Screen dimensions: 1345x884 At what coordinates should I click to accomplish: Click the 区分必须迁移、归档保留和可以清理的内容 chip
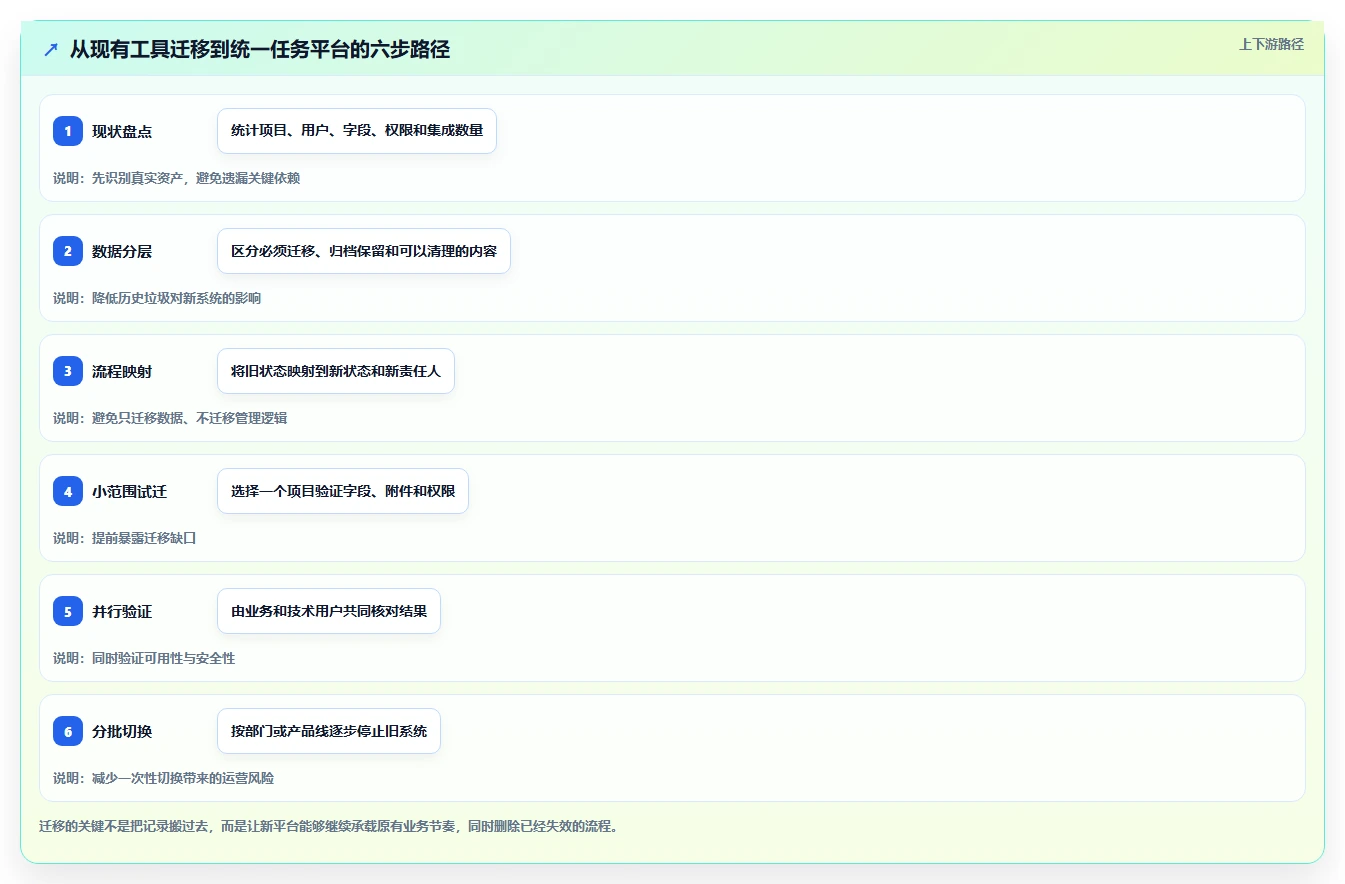tap(364, 251)
